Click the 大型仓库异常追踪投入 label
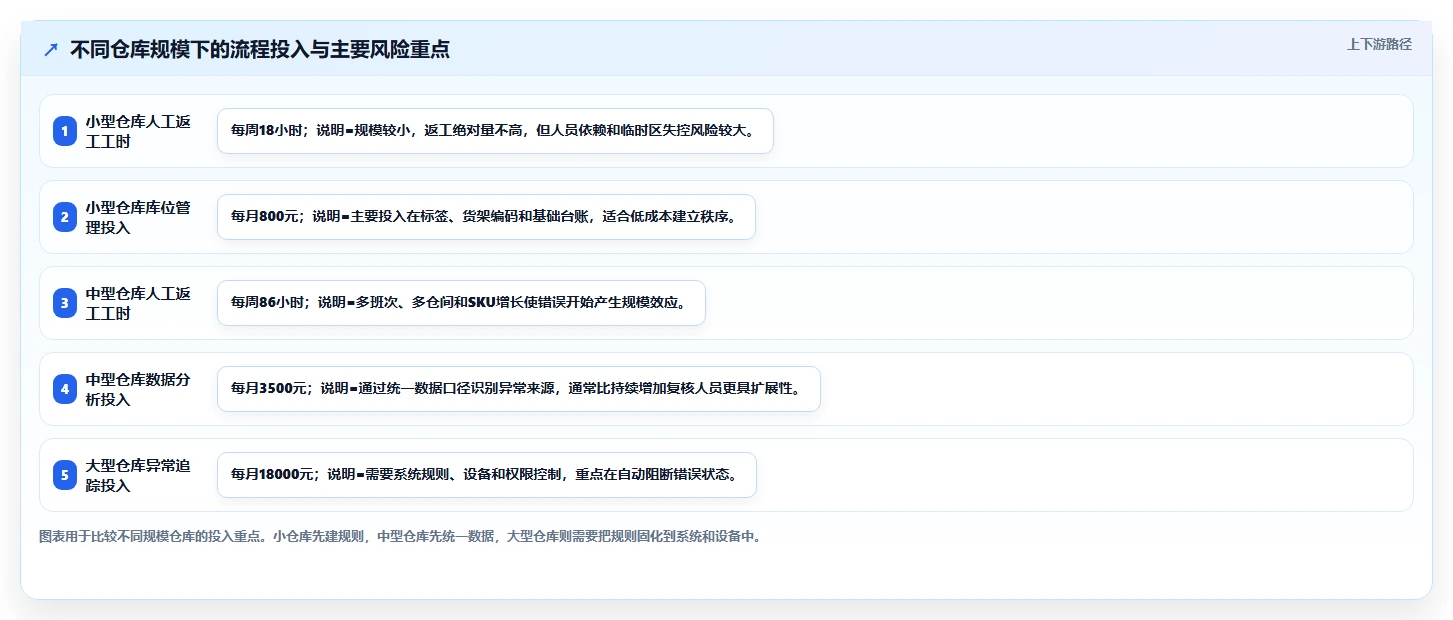The width and height of the screenshot is (1453, 620). 138,475
